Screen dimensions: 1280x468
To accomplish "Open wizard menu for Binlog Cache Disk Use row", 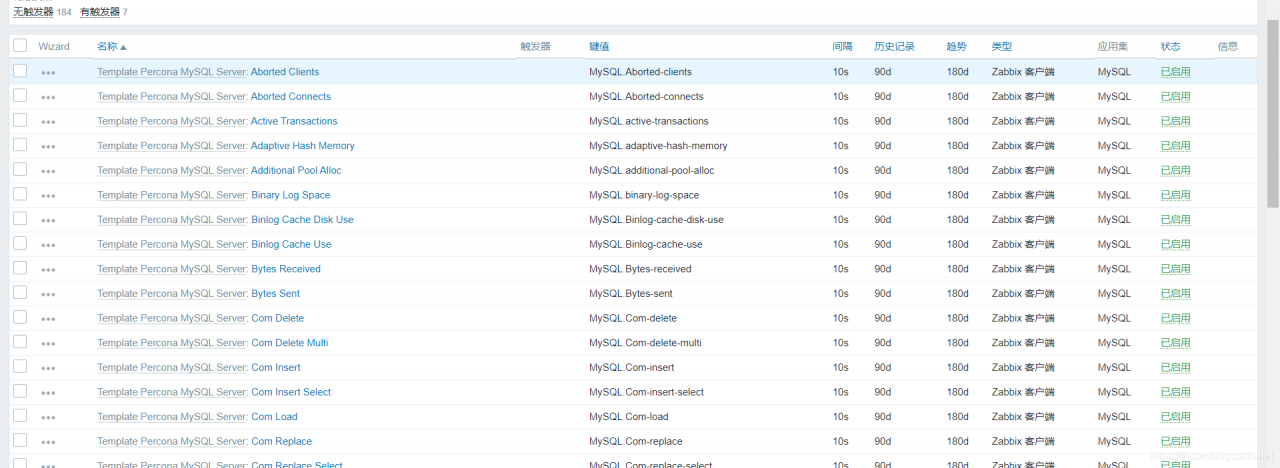I will [48, 221].
